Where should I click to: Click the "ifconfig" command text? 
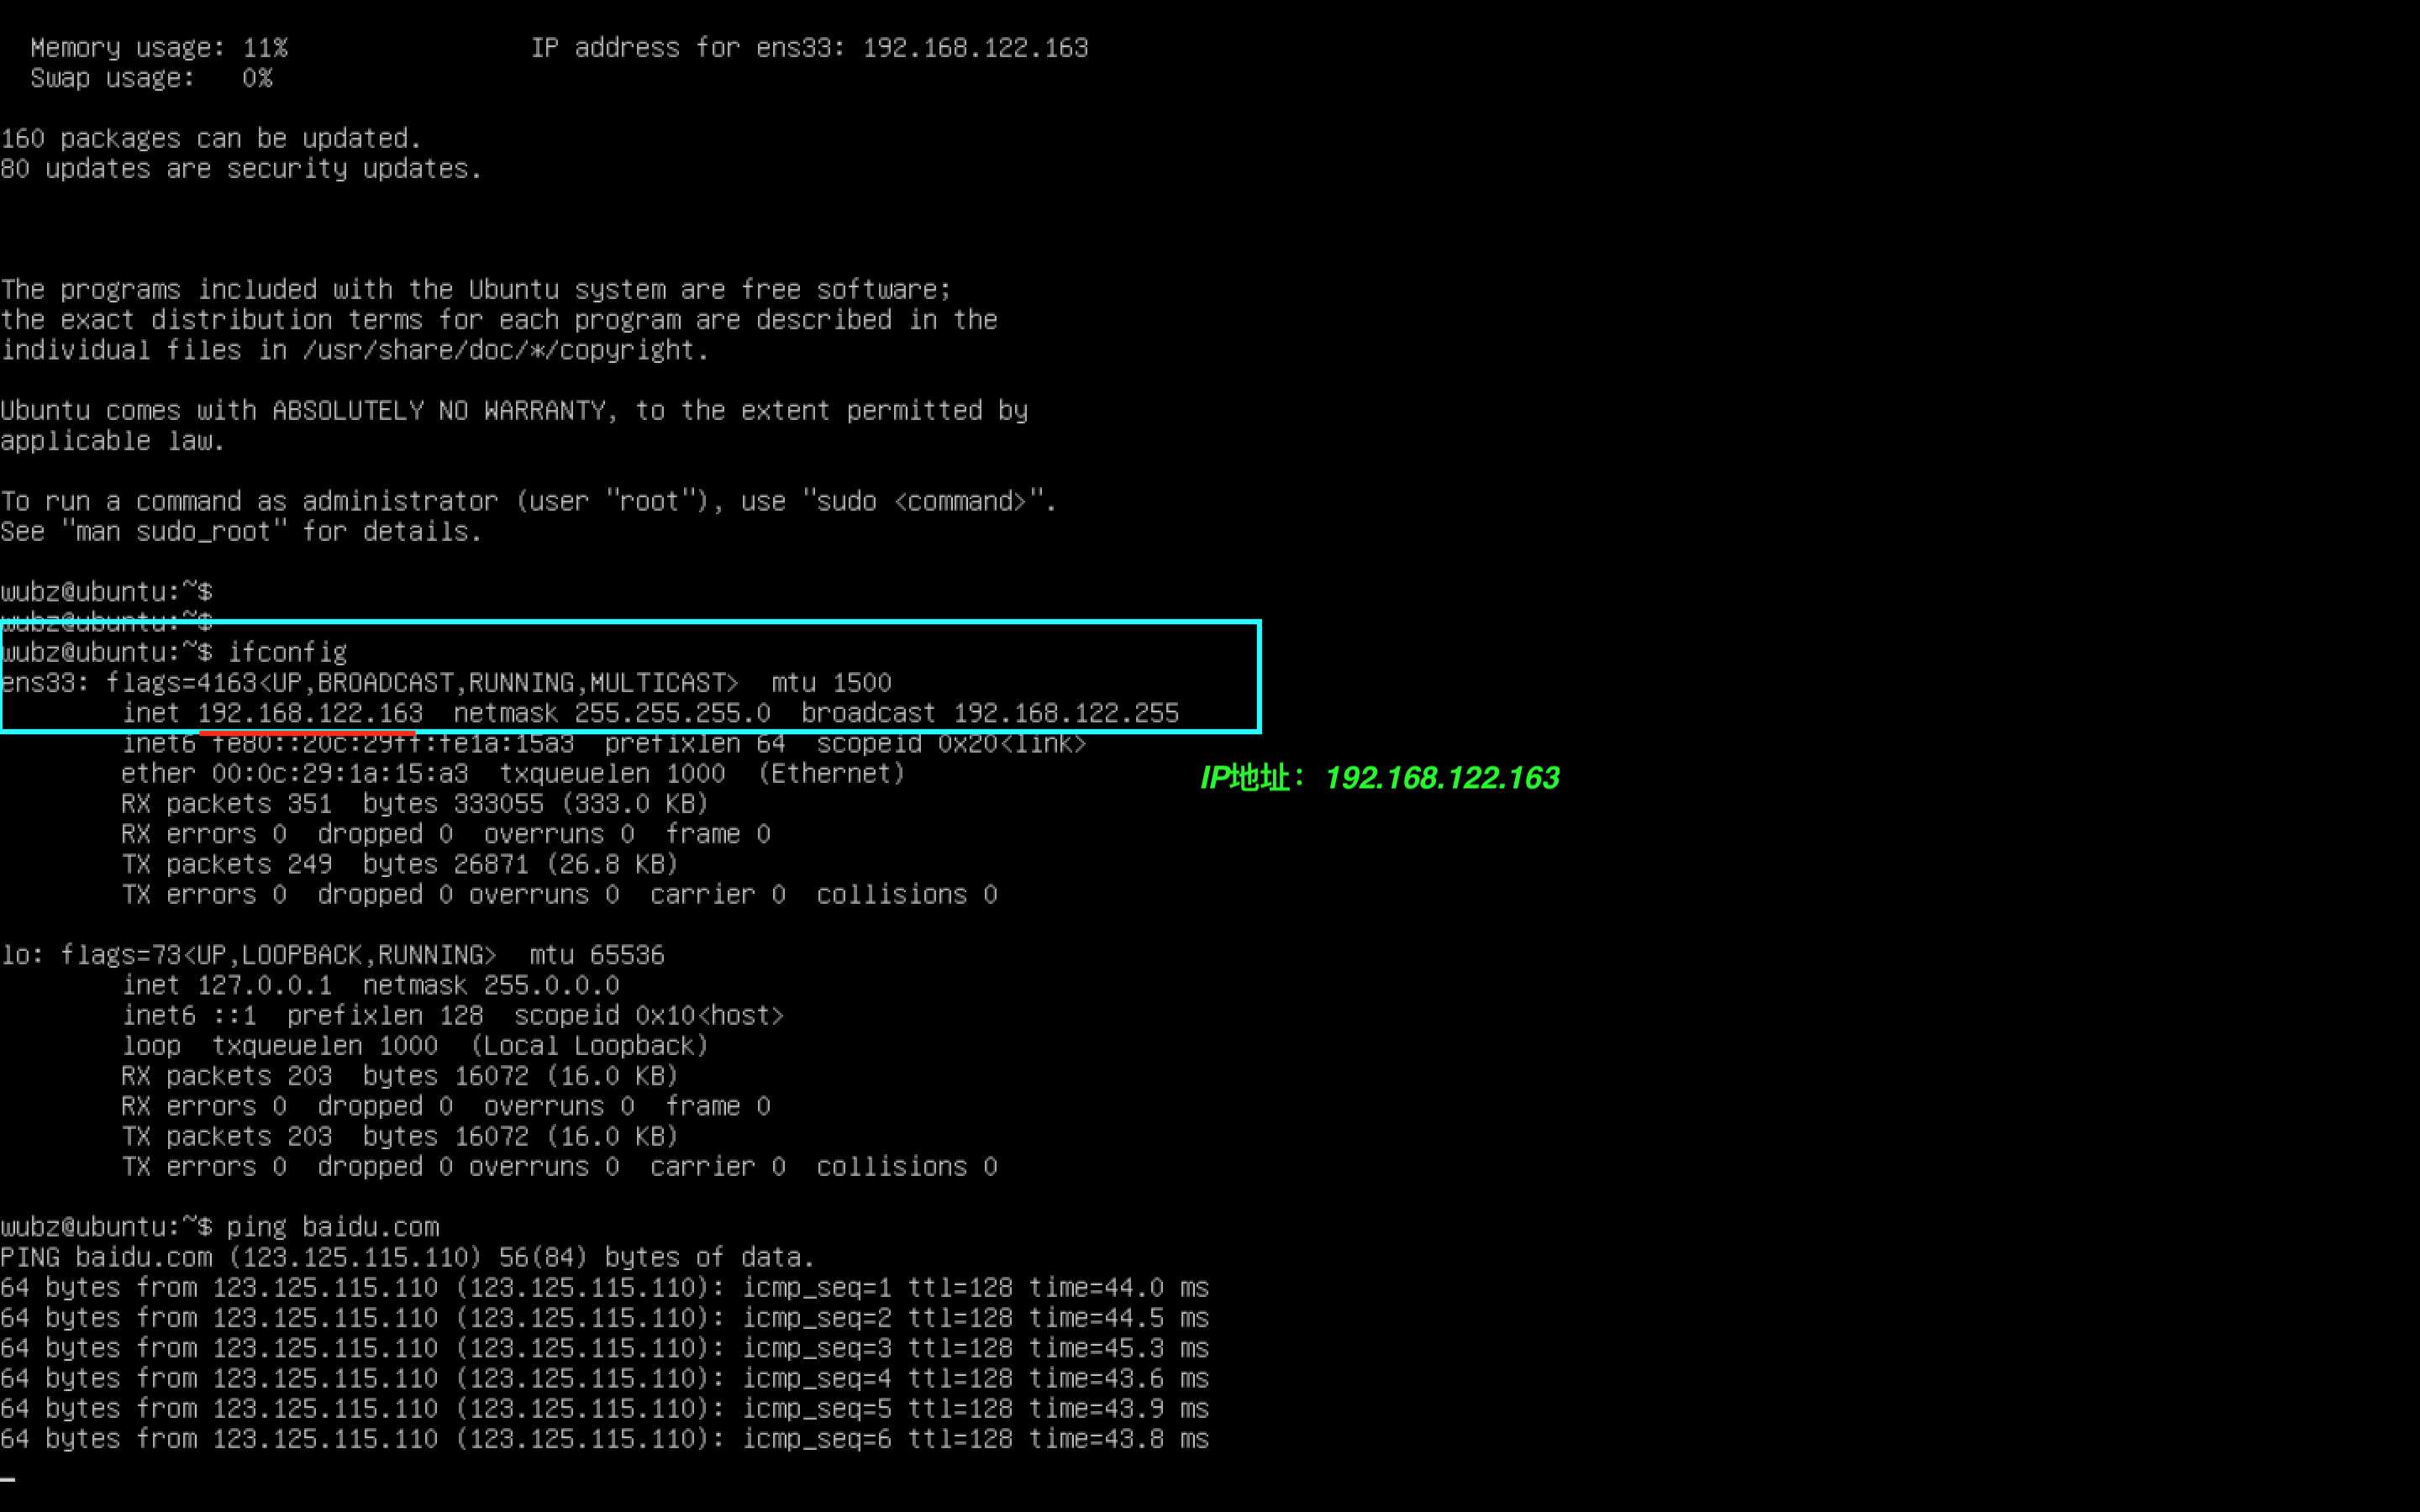click(x=287, y=653)
